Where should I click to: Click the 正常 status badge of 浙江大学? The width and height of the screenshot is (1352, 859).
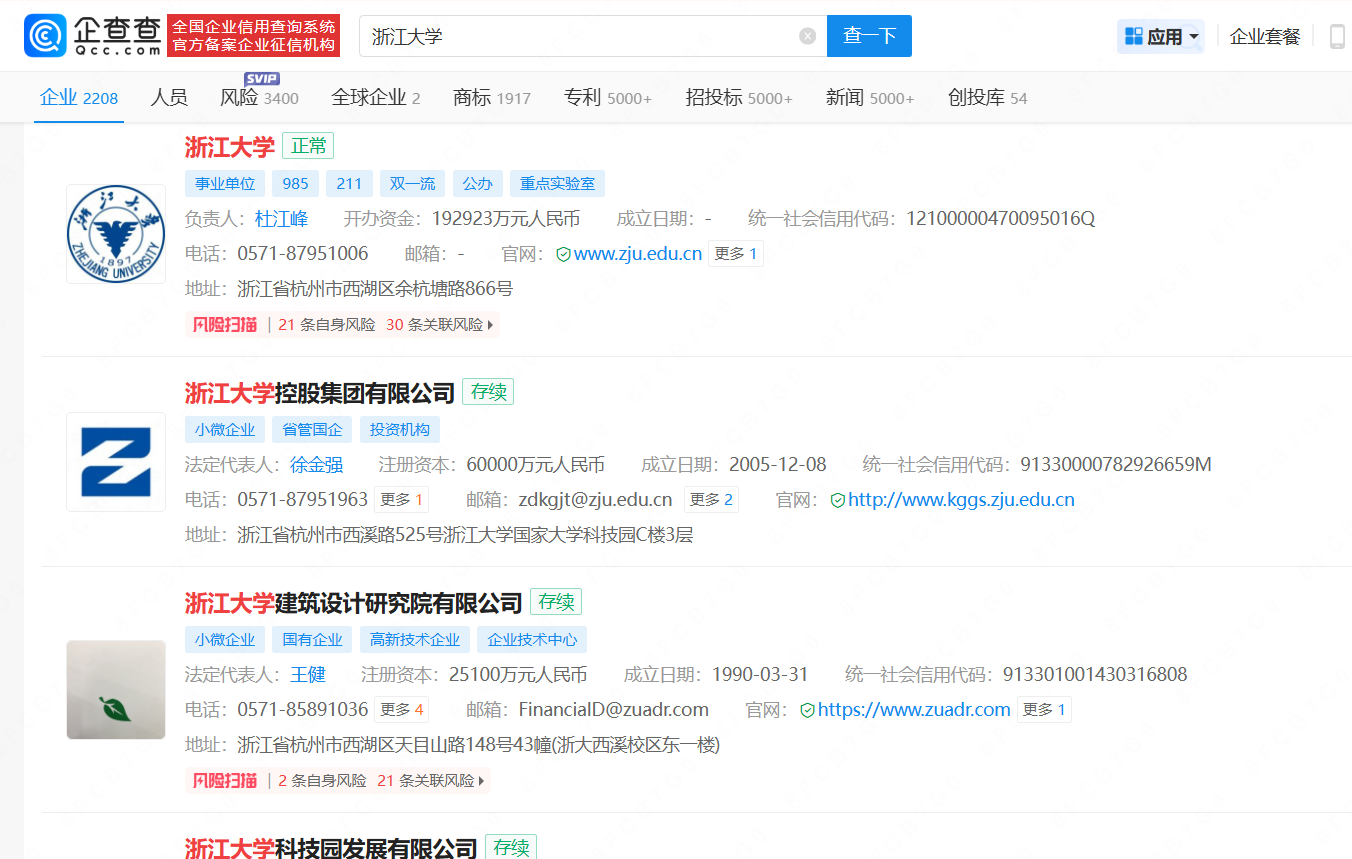click(x=308, y=146)
